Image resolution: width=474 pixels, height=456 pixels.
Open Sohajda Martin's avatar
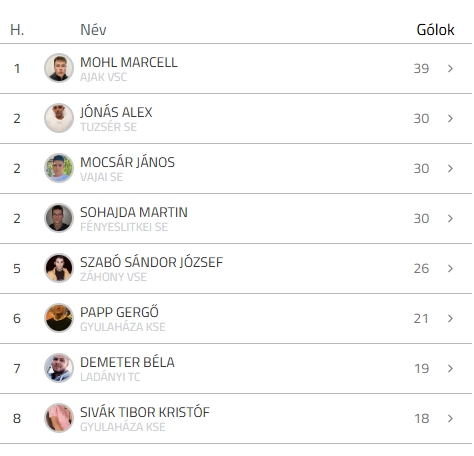[x=59, y=218]
